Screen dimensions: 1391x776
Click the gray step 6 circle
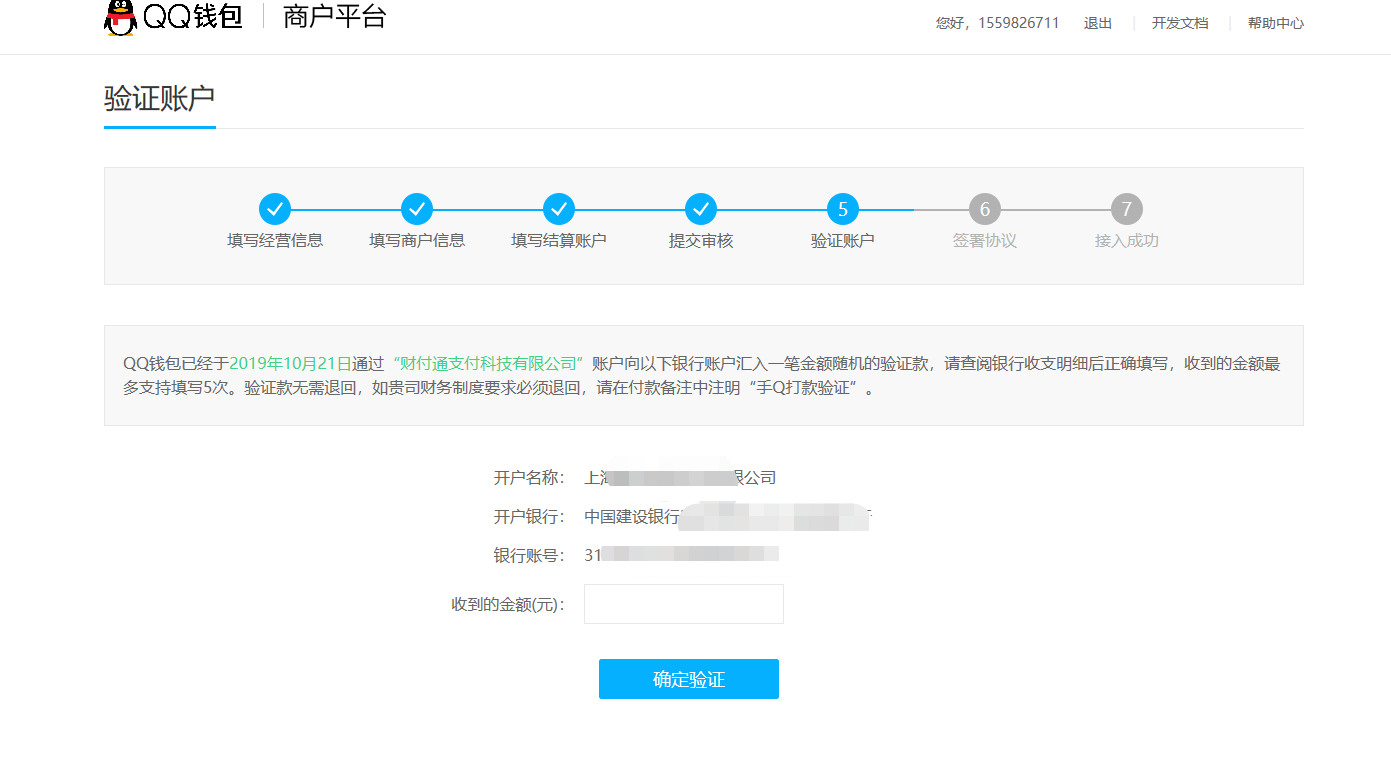[985, 209]
